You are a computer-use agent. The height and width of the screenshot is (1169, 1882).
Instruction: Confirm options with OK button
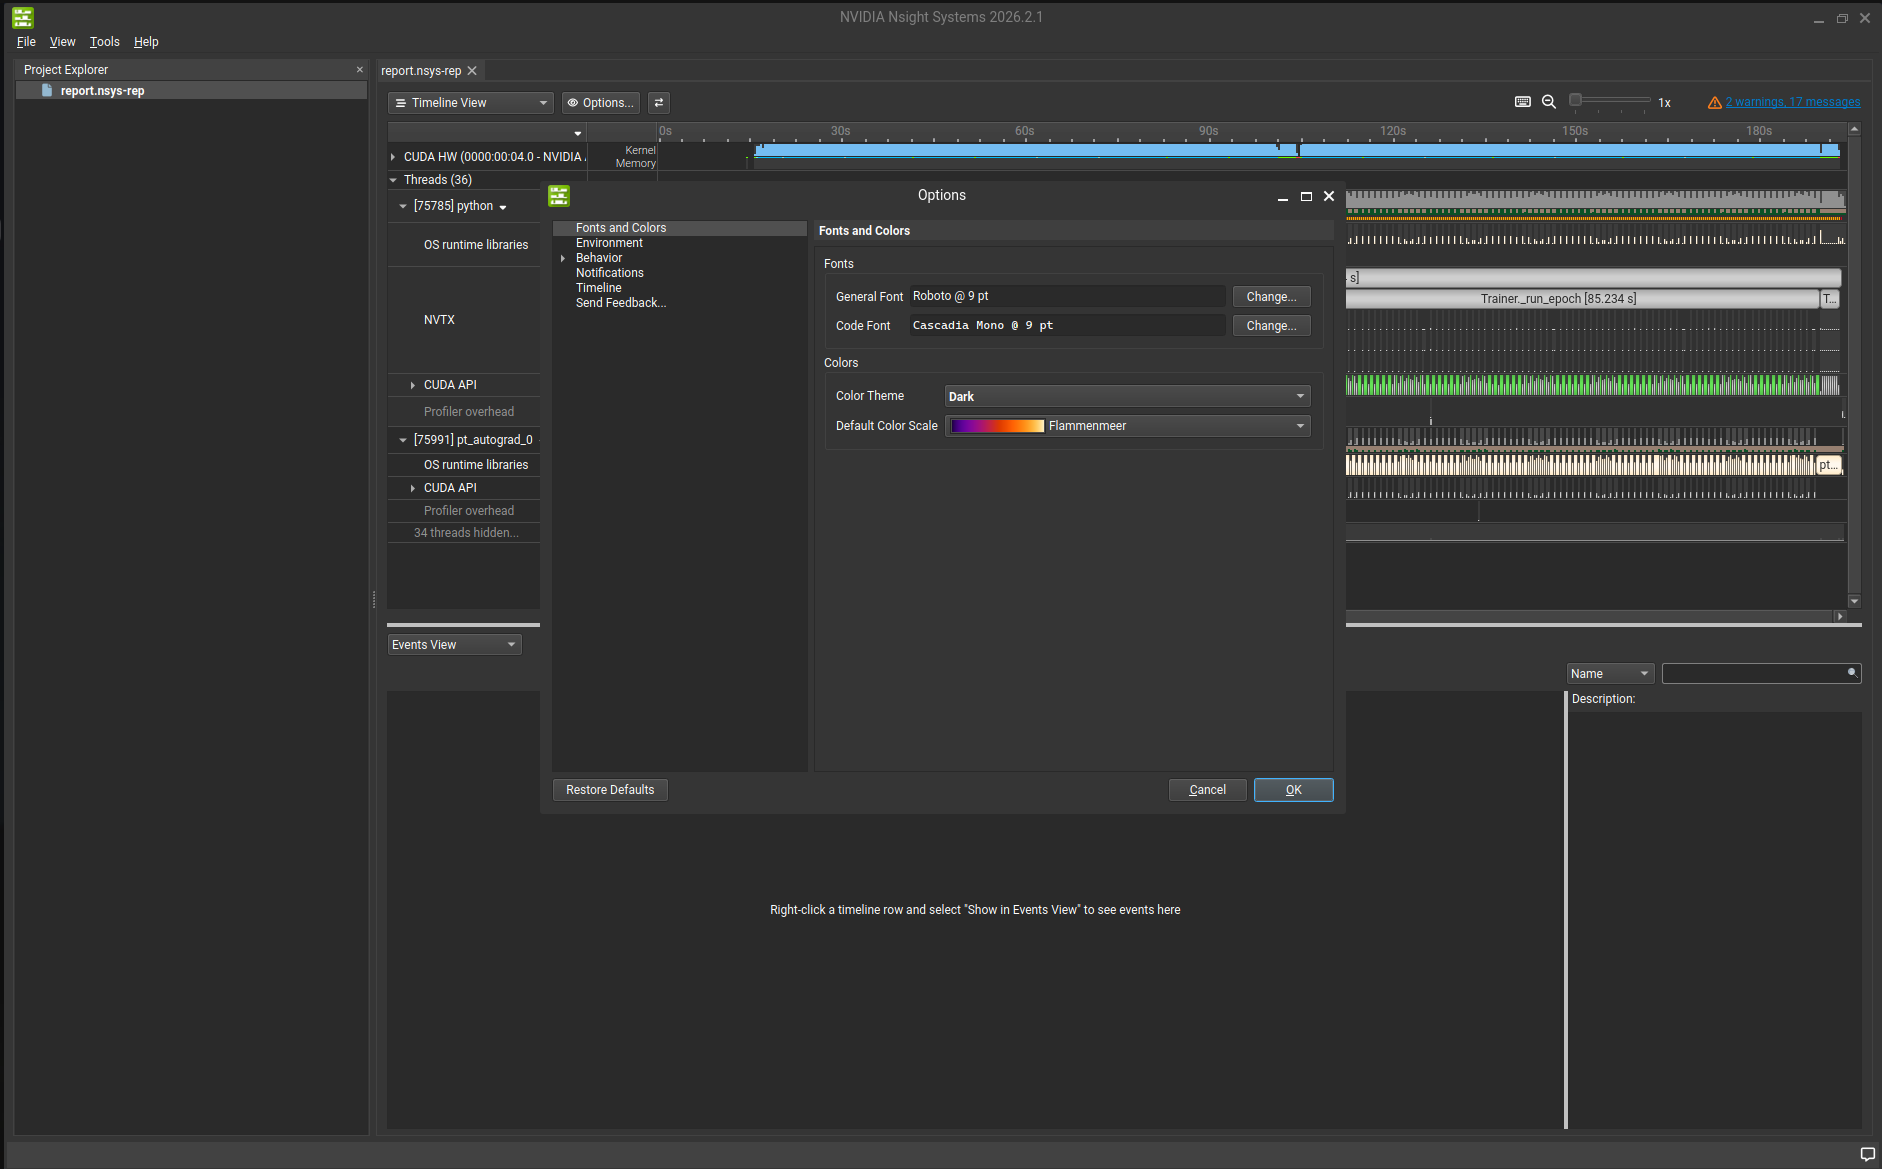pos(1293,790)
